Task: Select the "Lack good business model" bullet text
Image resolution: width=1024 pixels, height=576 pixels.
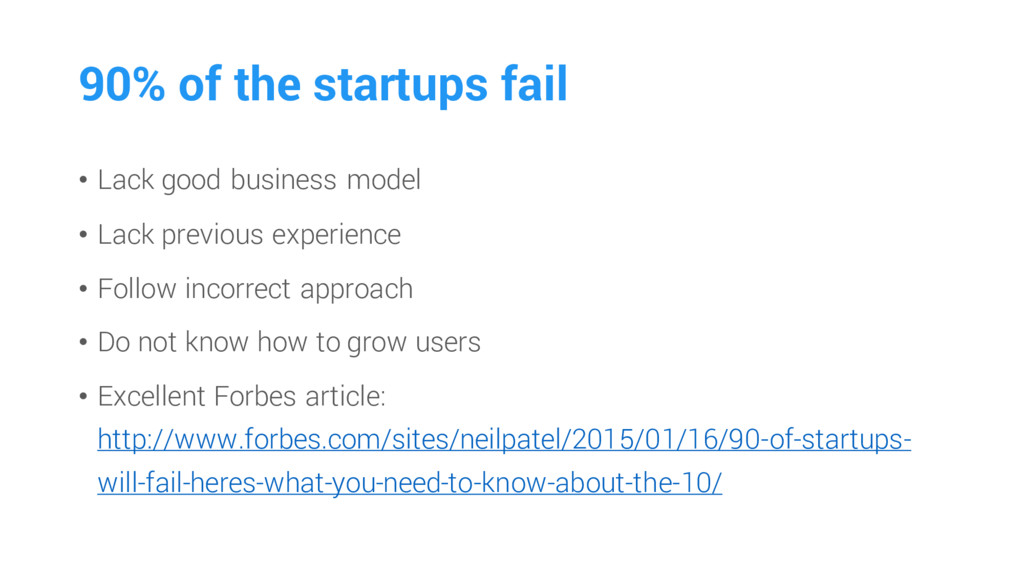Action: click(259, 181)
